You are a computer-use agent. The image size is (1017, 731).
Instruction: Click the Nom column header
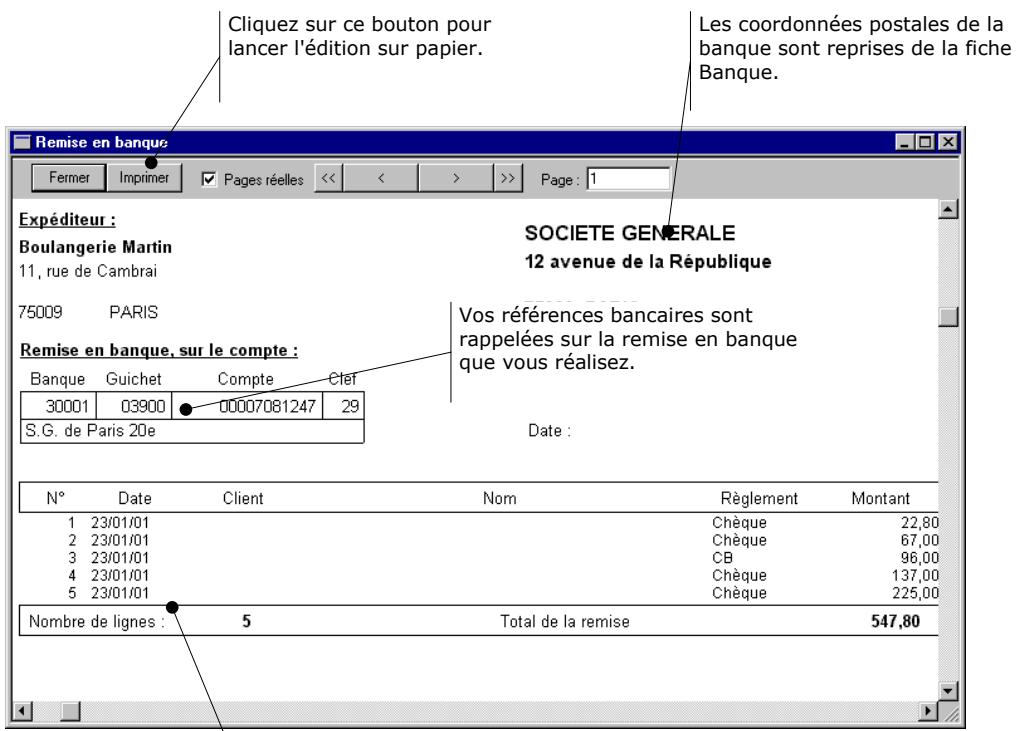499,498
